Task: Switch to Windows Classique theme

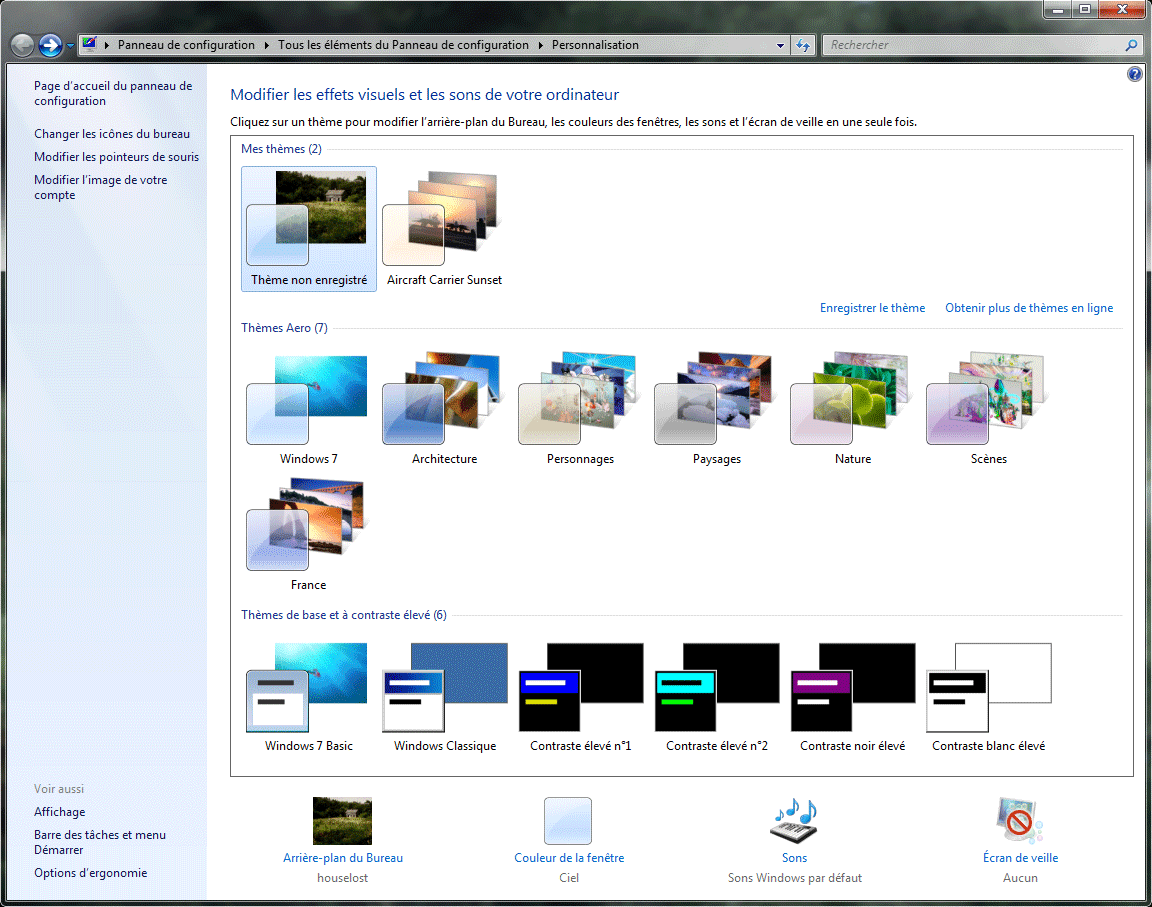Action: (x=444, y=696)
